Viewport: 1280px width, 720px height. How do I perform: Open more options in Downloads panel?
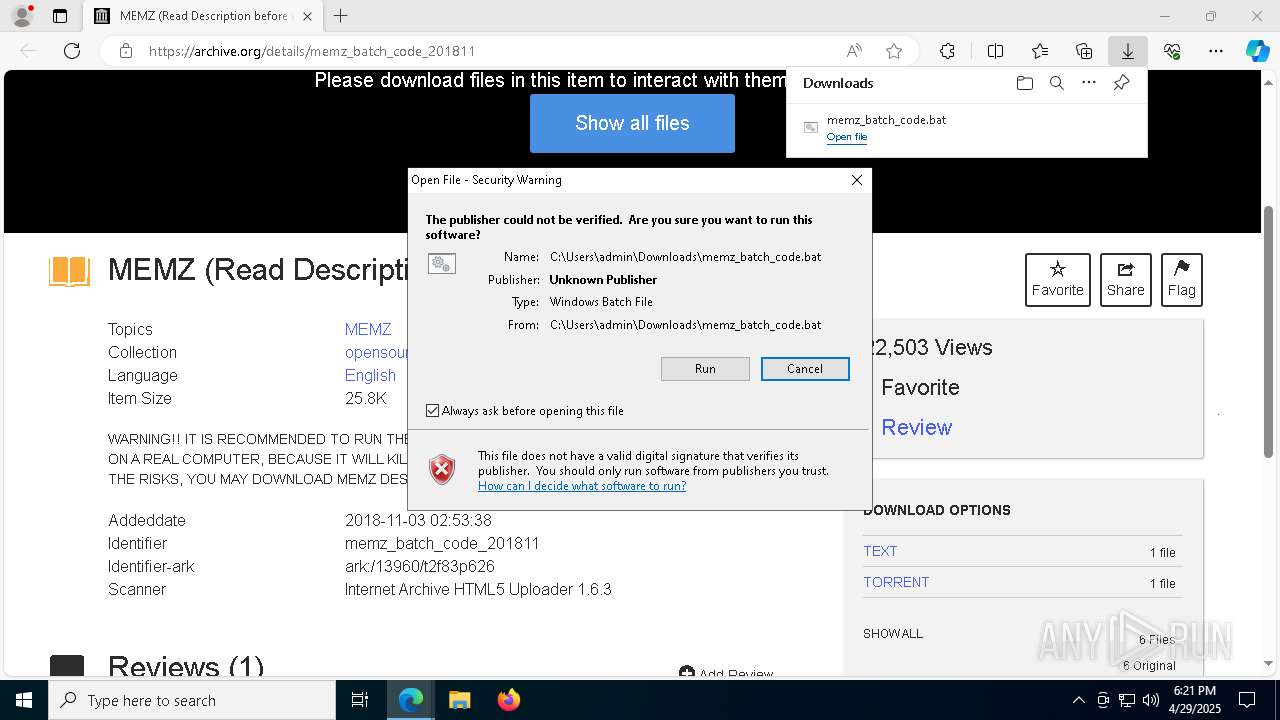(1089, 83)
